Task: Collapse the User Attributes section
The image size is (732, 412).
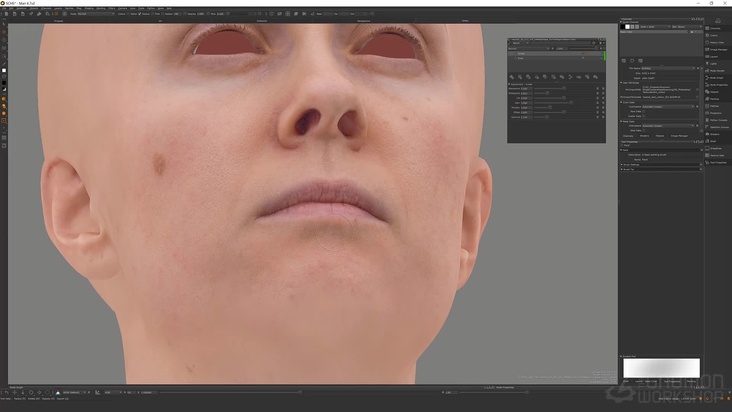Action: tap(621, 83)
